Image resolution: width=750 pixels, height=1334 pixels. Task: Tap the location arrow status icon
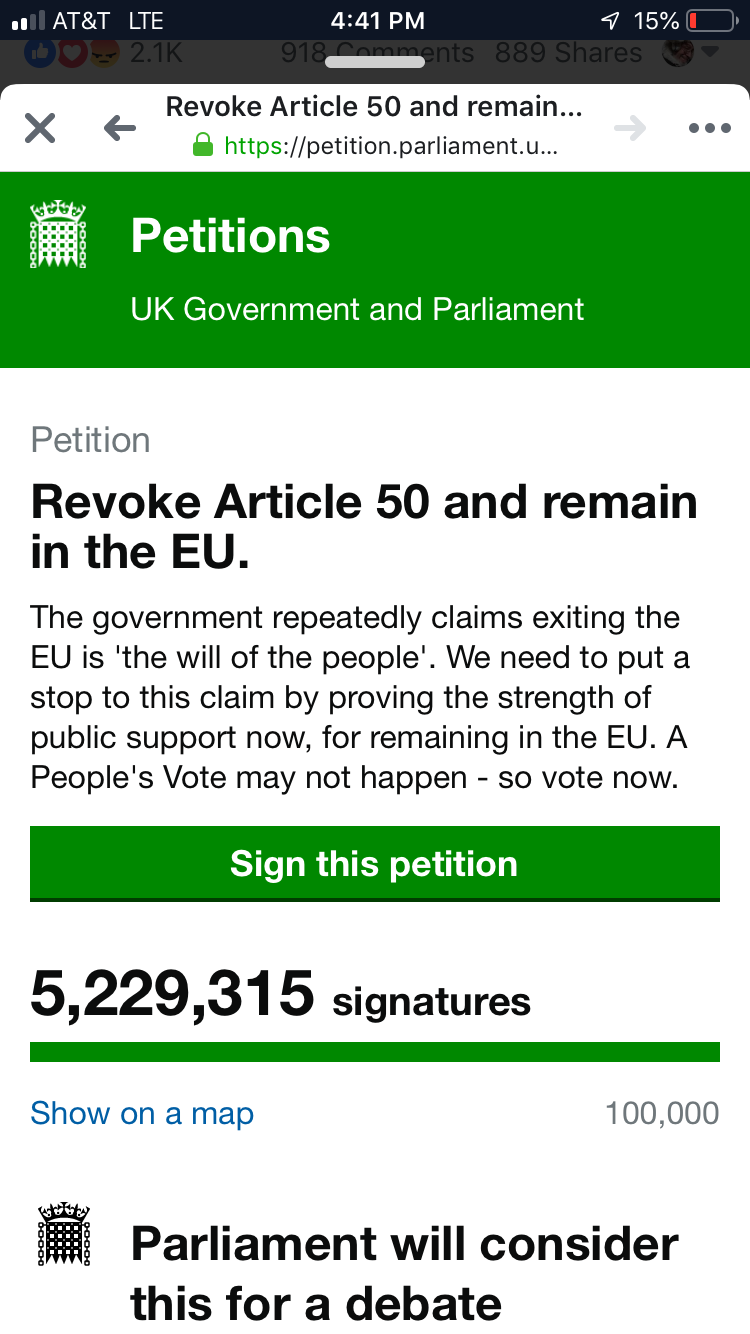pos(609,20)
